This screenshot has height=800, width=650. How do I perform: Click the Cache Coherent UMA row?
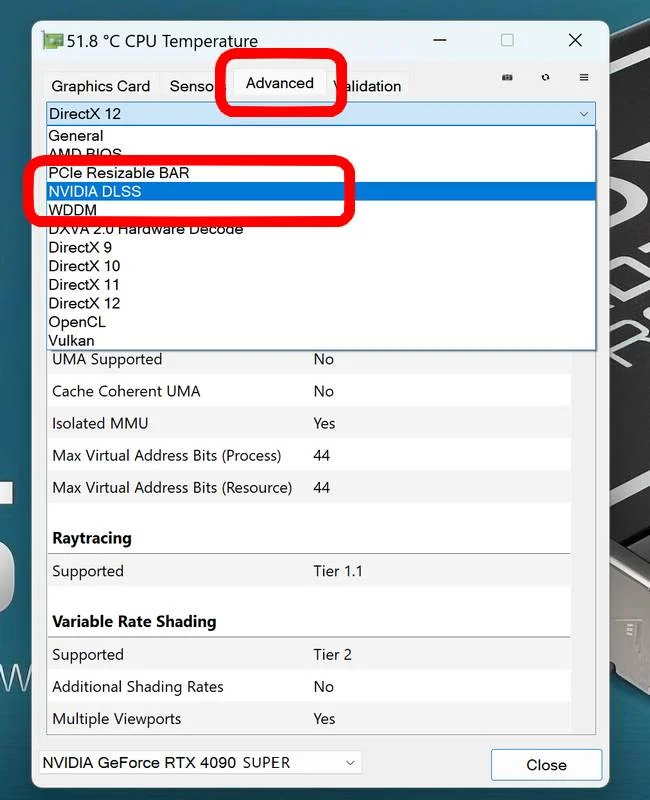click(309, 391)
